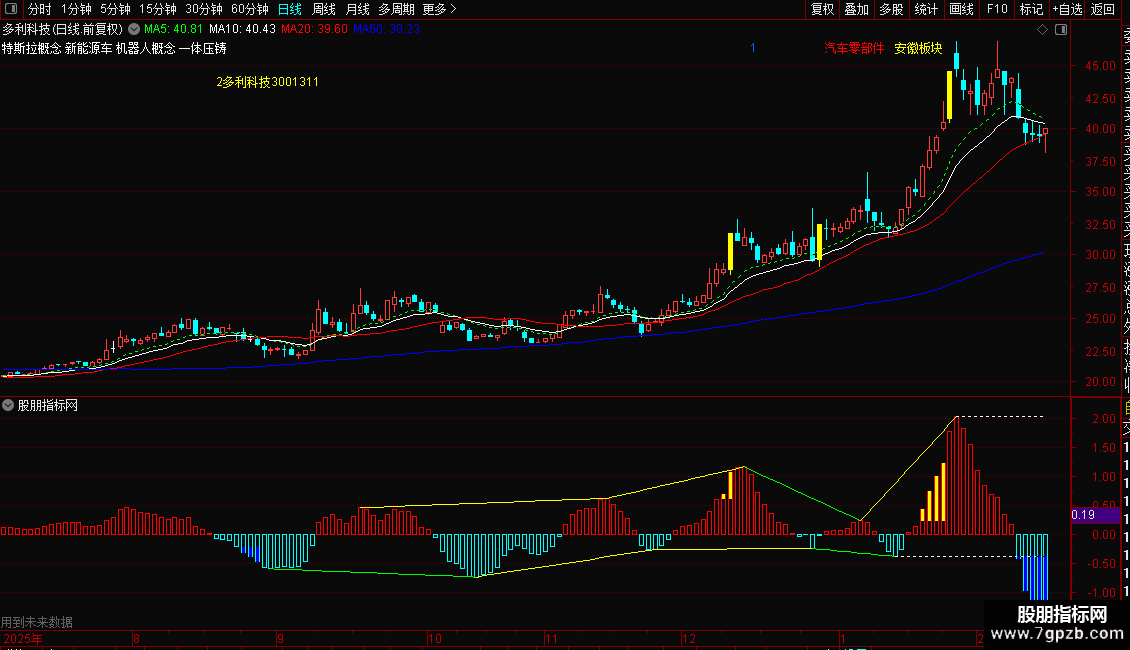Open the 多周期 multi-period view

coord(396,9)
